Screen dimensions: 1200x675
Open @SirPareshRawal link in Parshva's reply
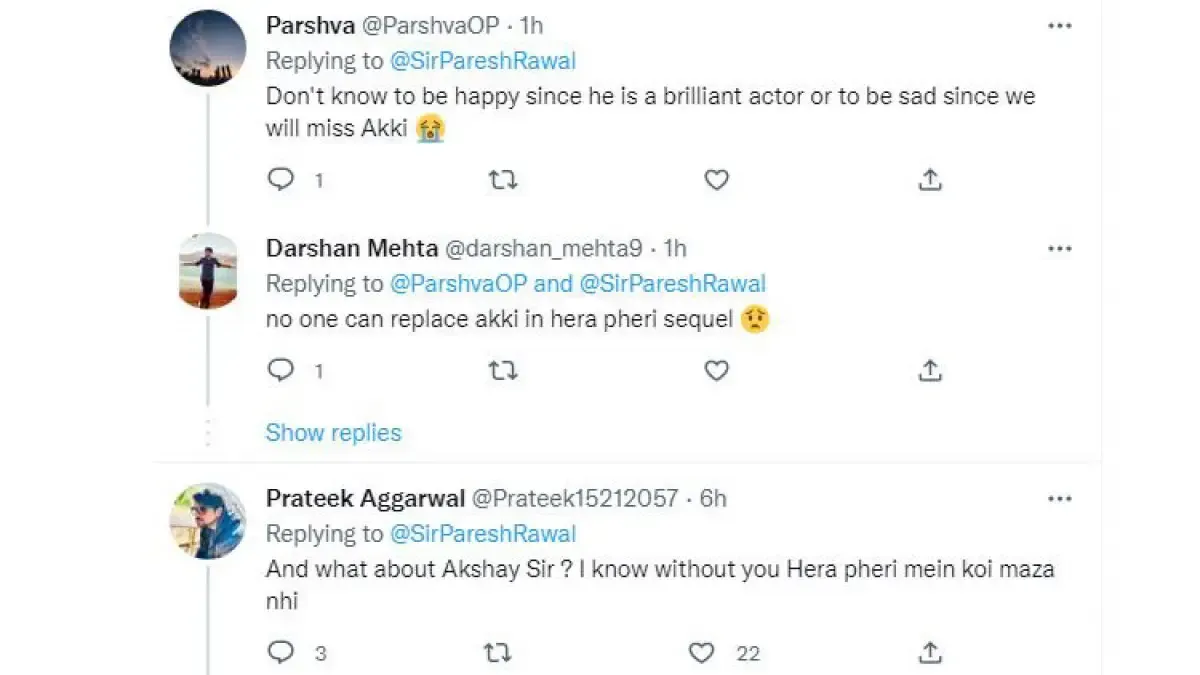pyautogui.click(x=483, y=61)
